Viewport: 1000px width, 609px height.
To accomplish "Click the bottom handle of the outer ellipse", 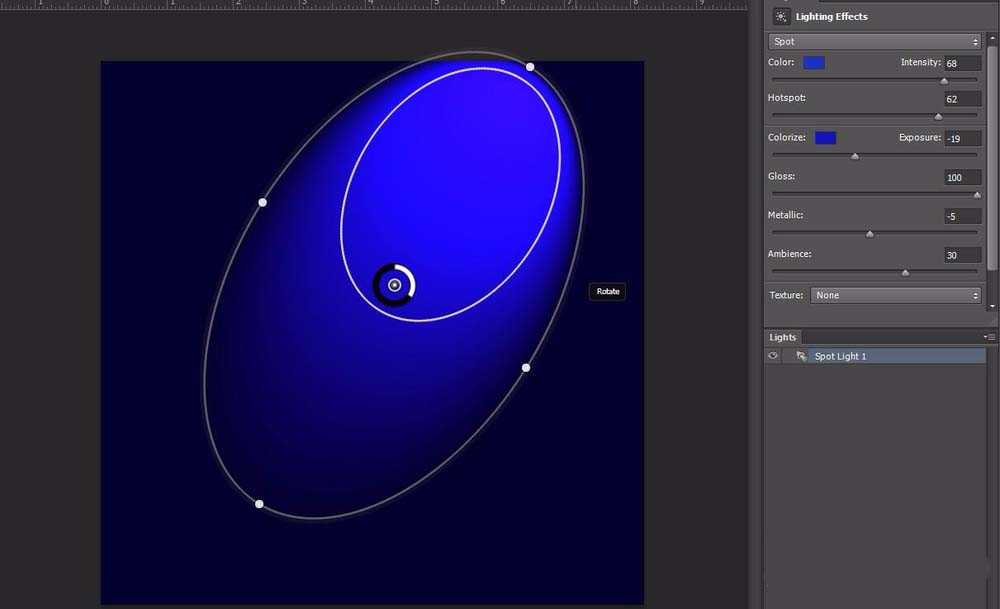I will (259, 504).
